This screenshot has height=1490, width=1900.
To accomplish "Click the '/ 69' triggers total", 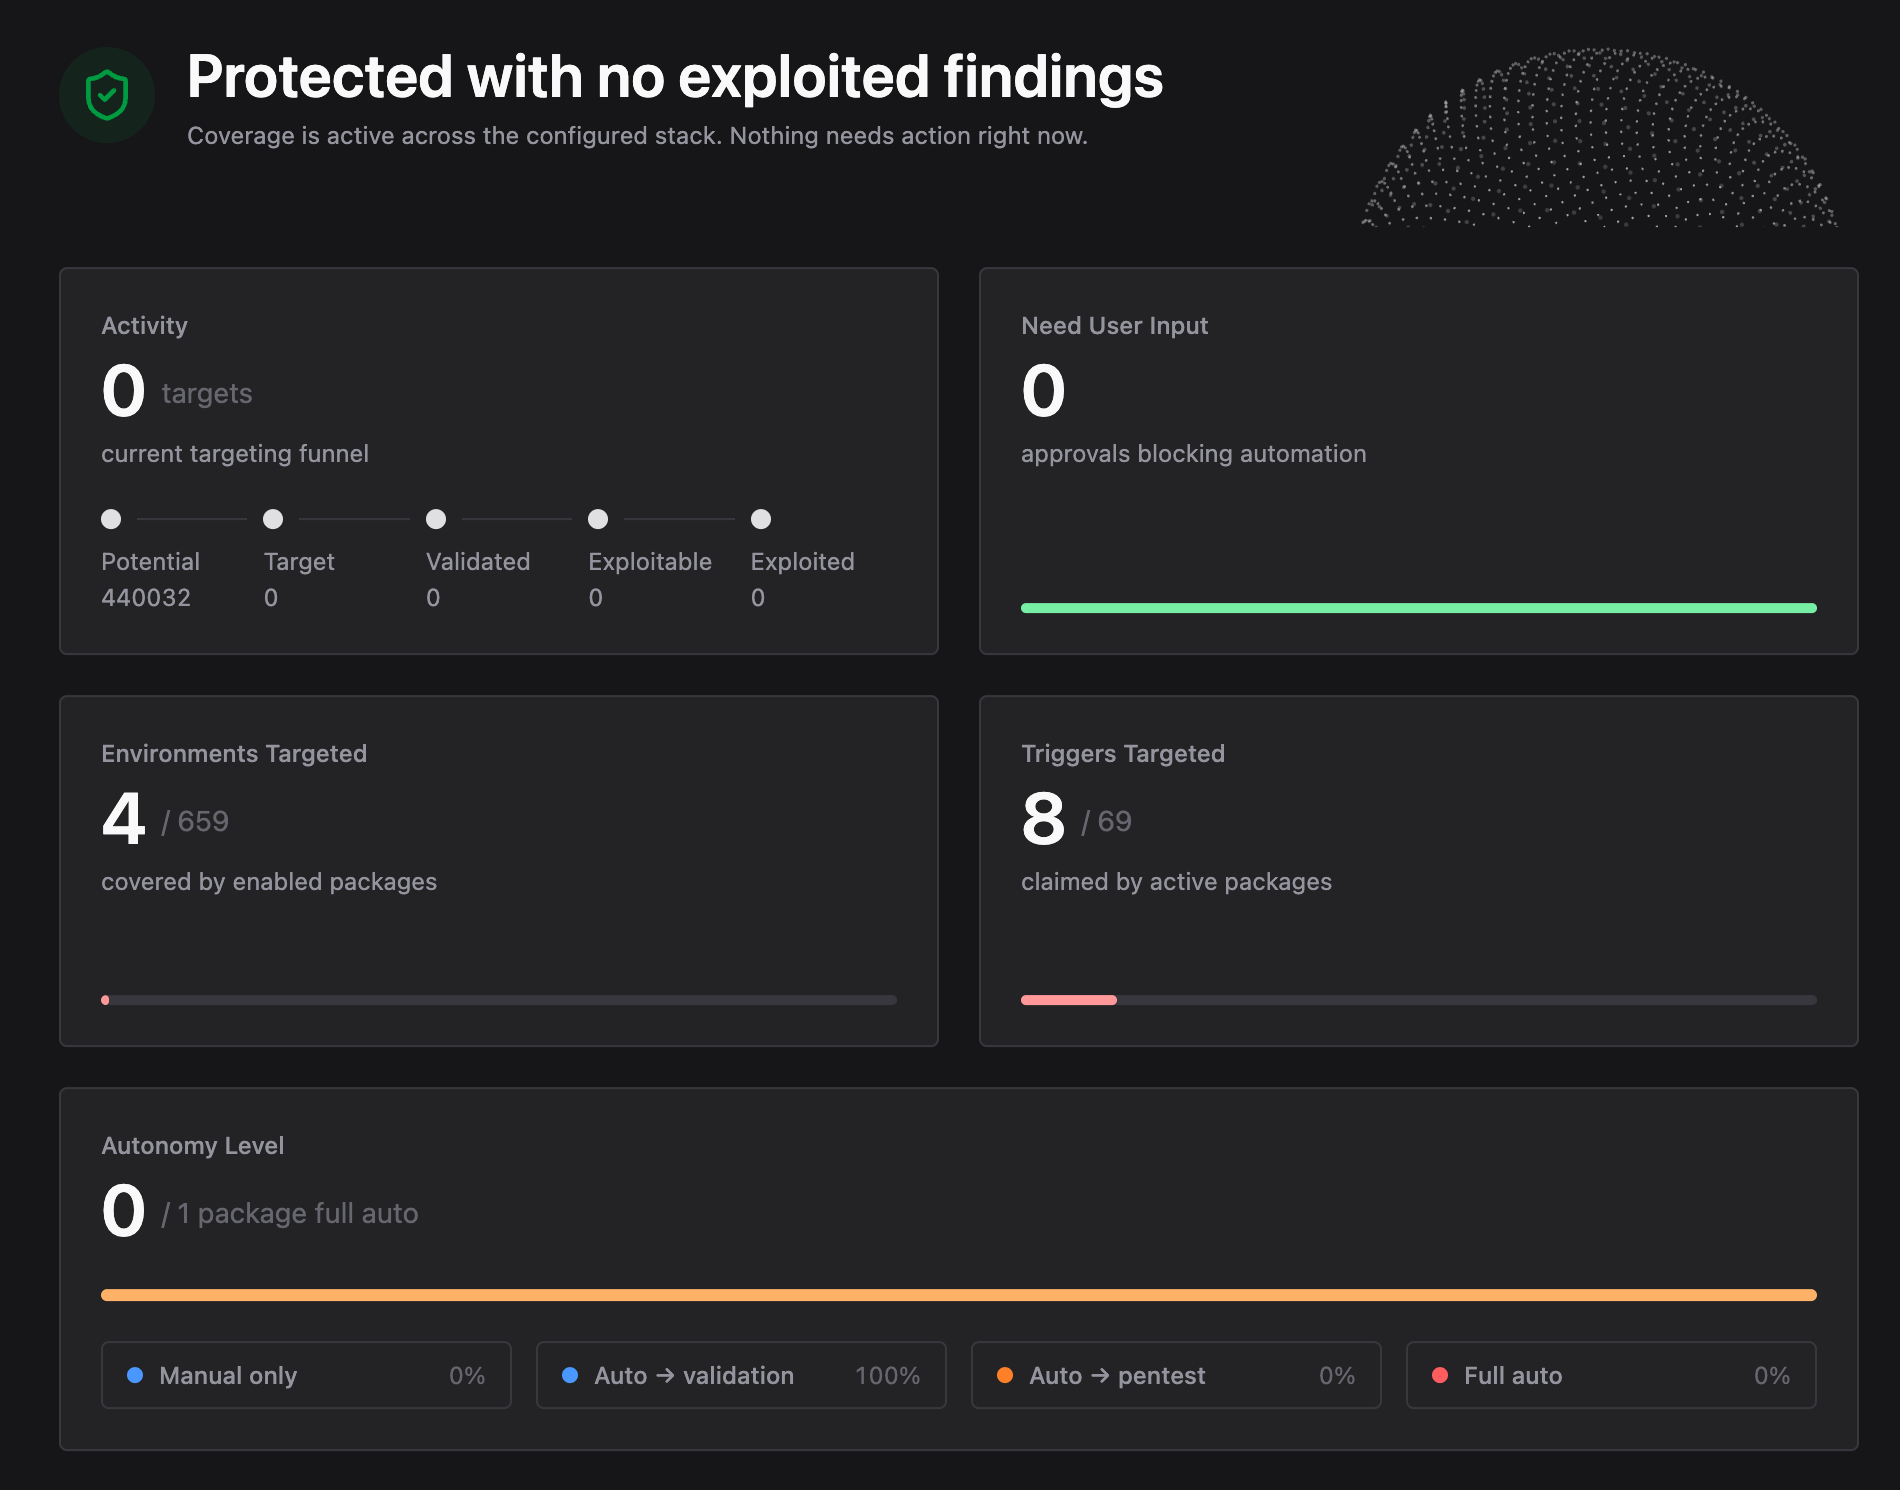I will coord(1106,822).
